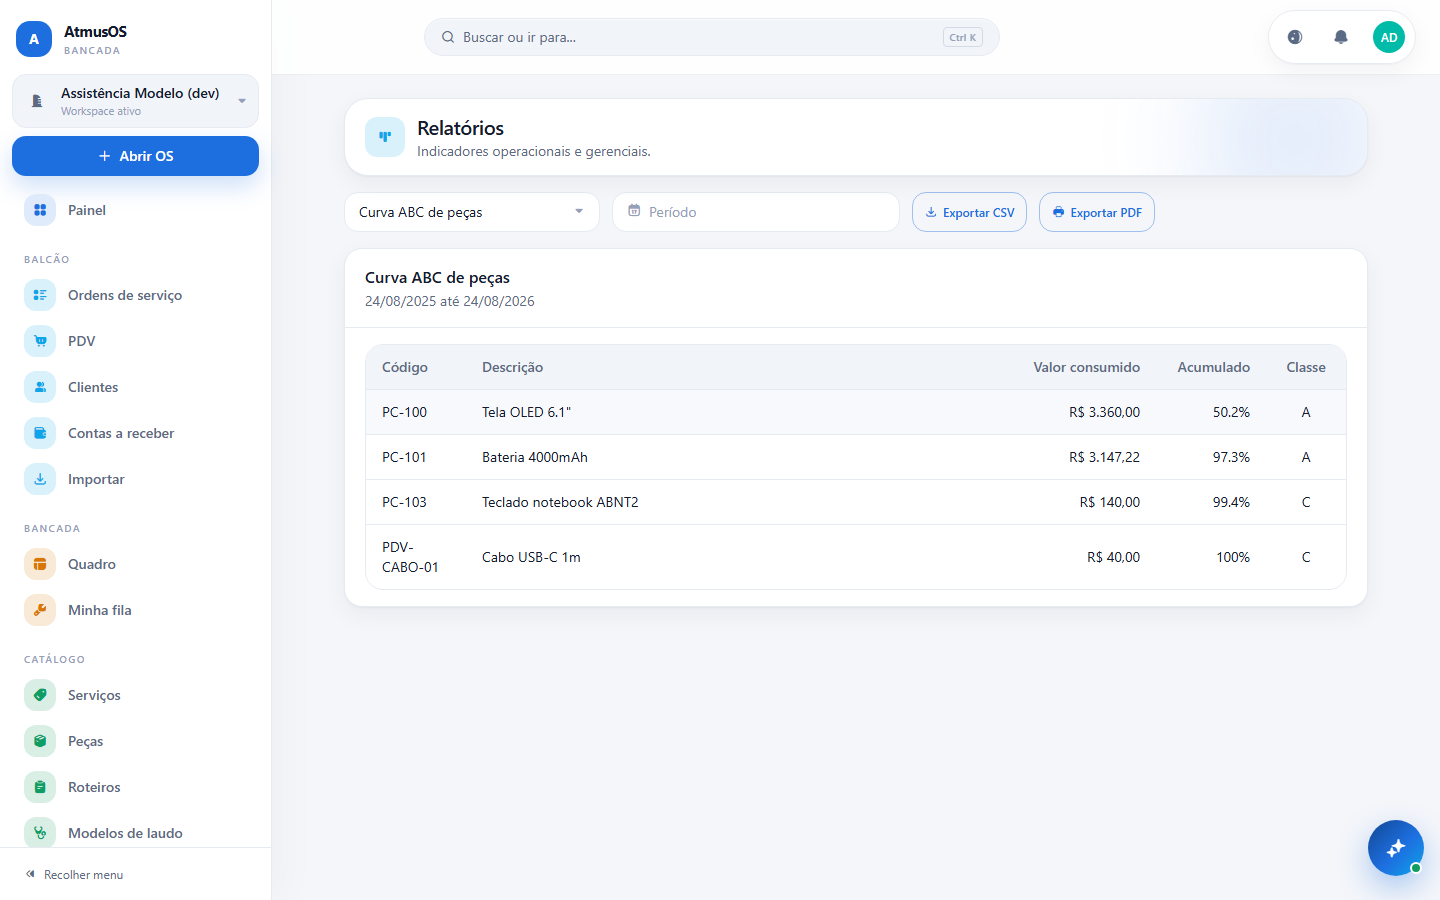
Task: Select the PC-100 code cell
Action: click(404, 412)
